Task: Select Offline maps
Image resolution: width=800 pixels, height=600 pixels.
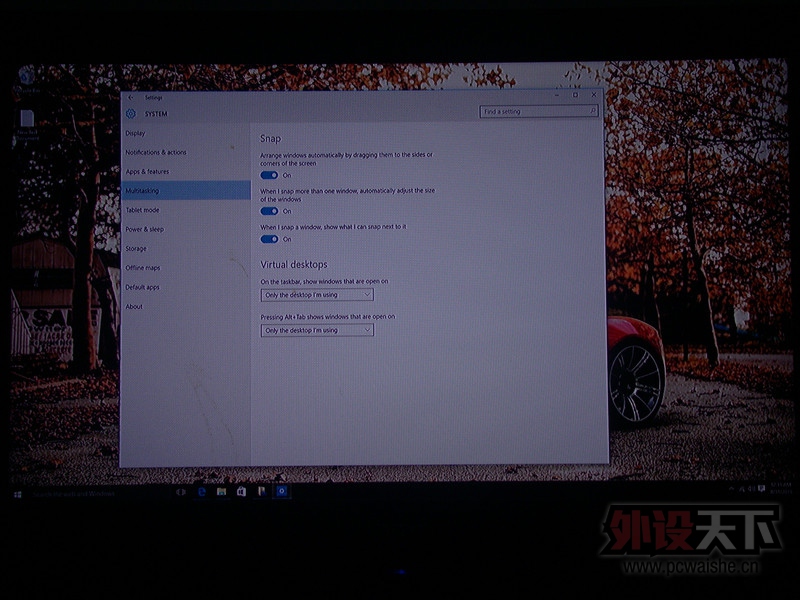Action: [x=186, y=267]
